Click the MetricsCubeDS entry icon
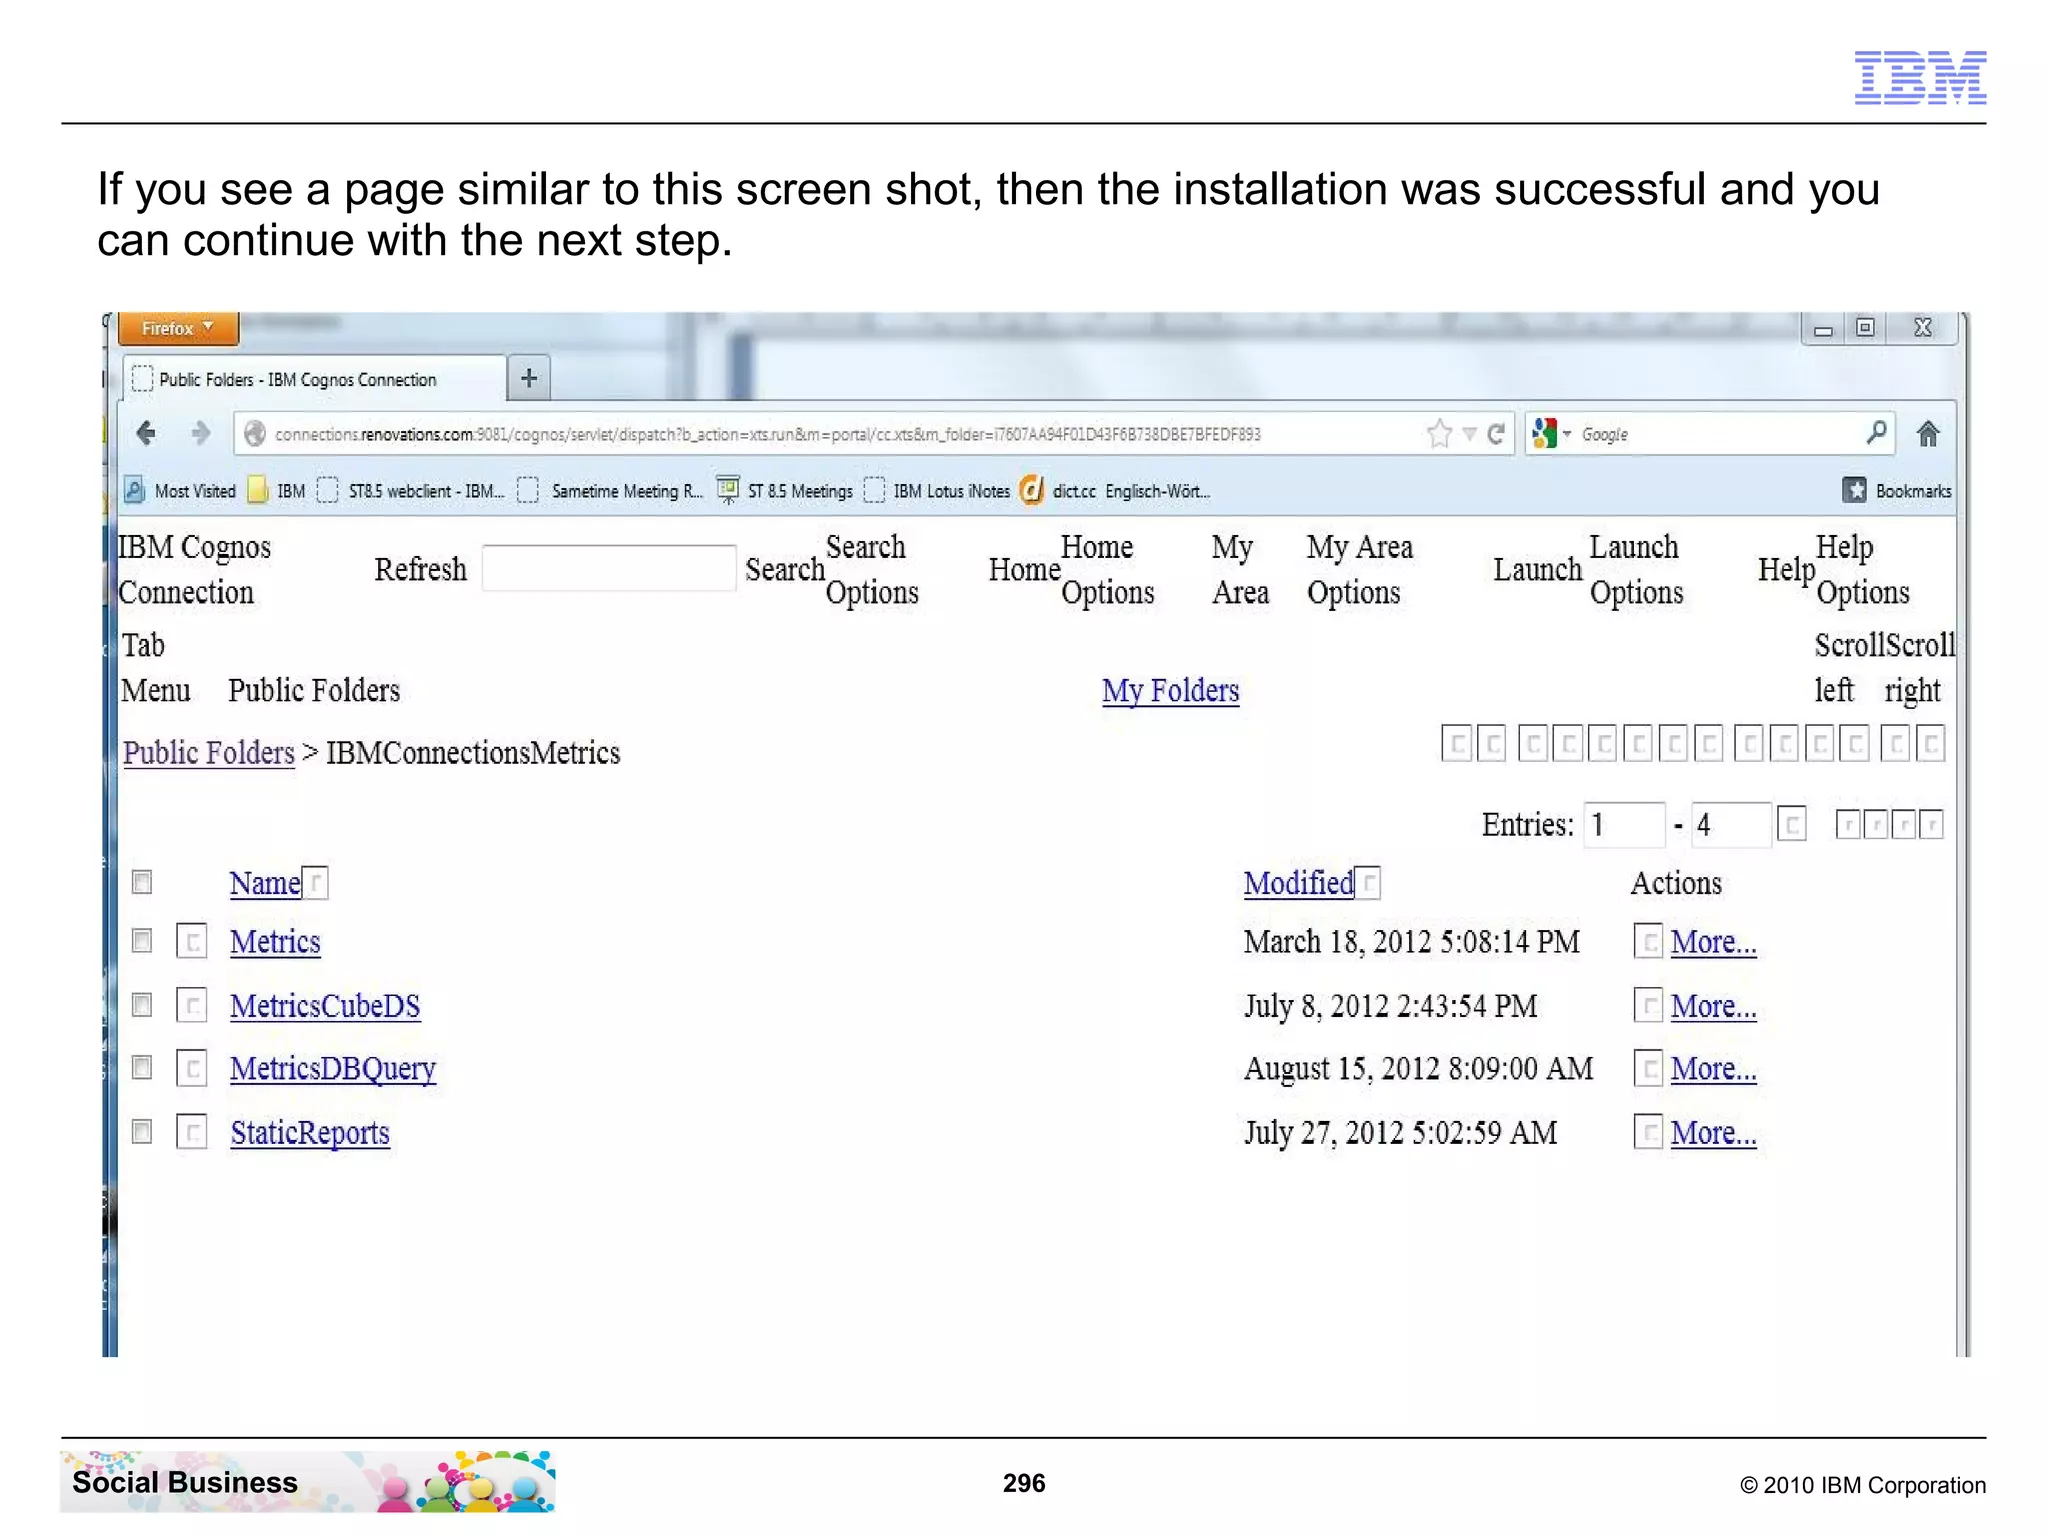Image resolution: width=2048 pixels, height=1536 pixels. tap(191, 1005)
